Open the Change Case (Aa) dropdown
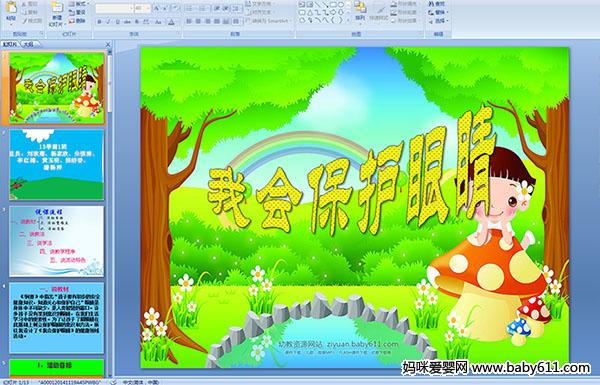600x385 pixels. 158,22
